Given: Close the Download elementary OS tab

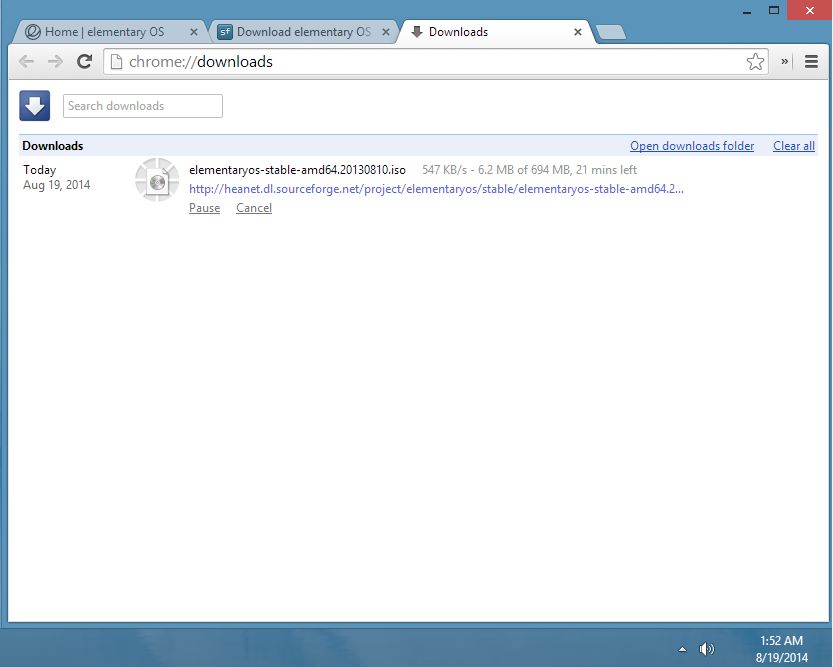Looking at the screenshot, I should coord(386,32).
